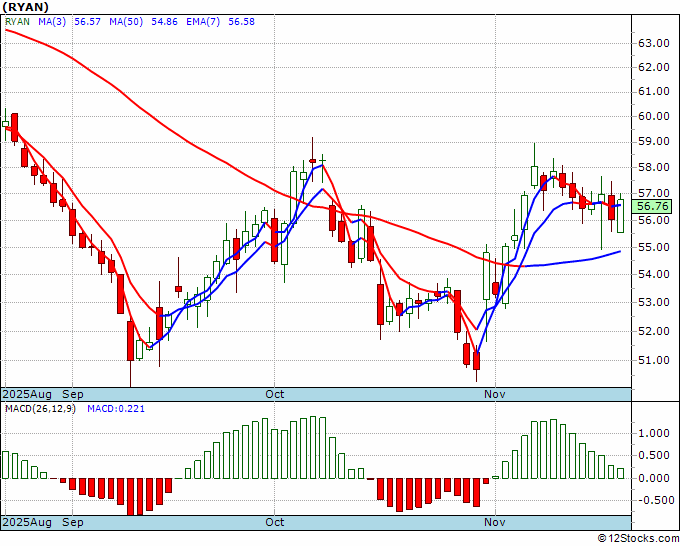
Task: Click the 54.00 price axis label
Action: tap(654, 274)
